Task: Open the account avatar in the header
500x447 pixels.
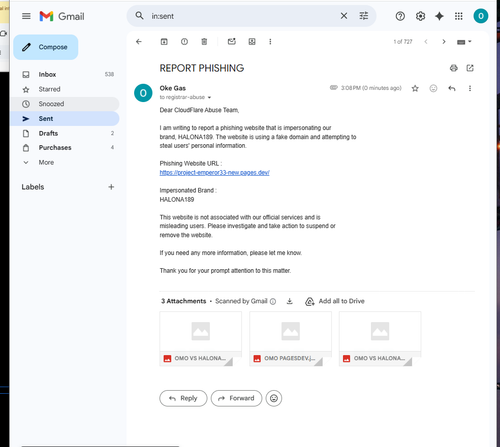Action: coord(481,16)
